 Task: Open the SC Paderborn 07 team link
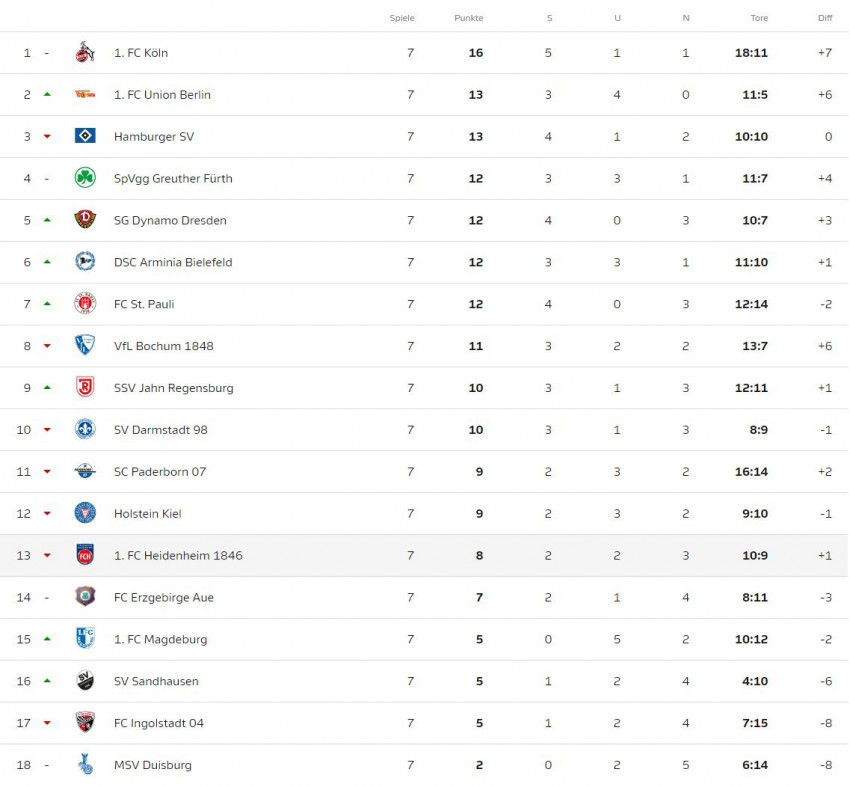click(160, 472)
